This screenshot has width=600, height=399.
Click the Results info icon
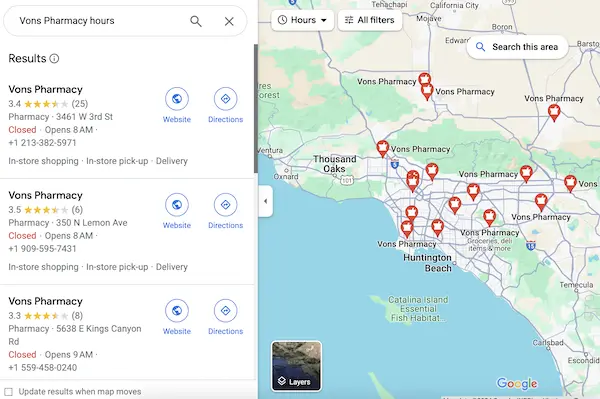tap(54, 59)
